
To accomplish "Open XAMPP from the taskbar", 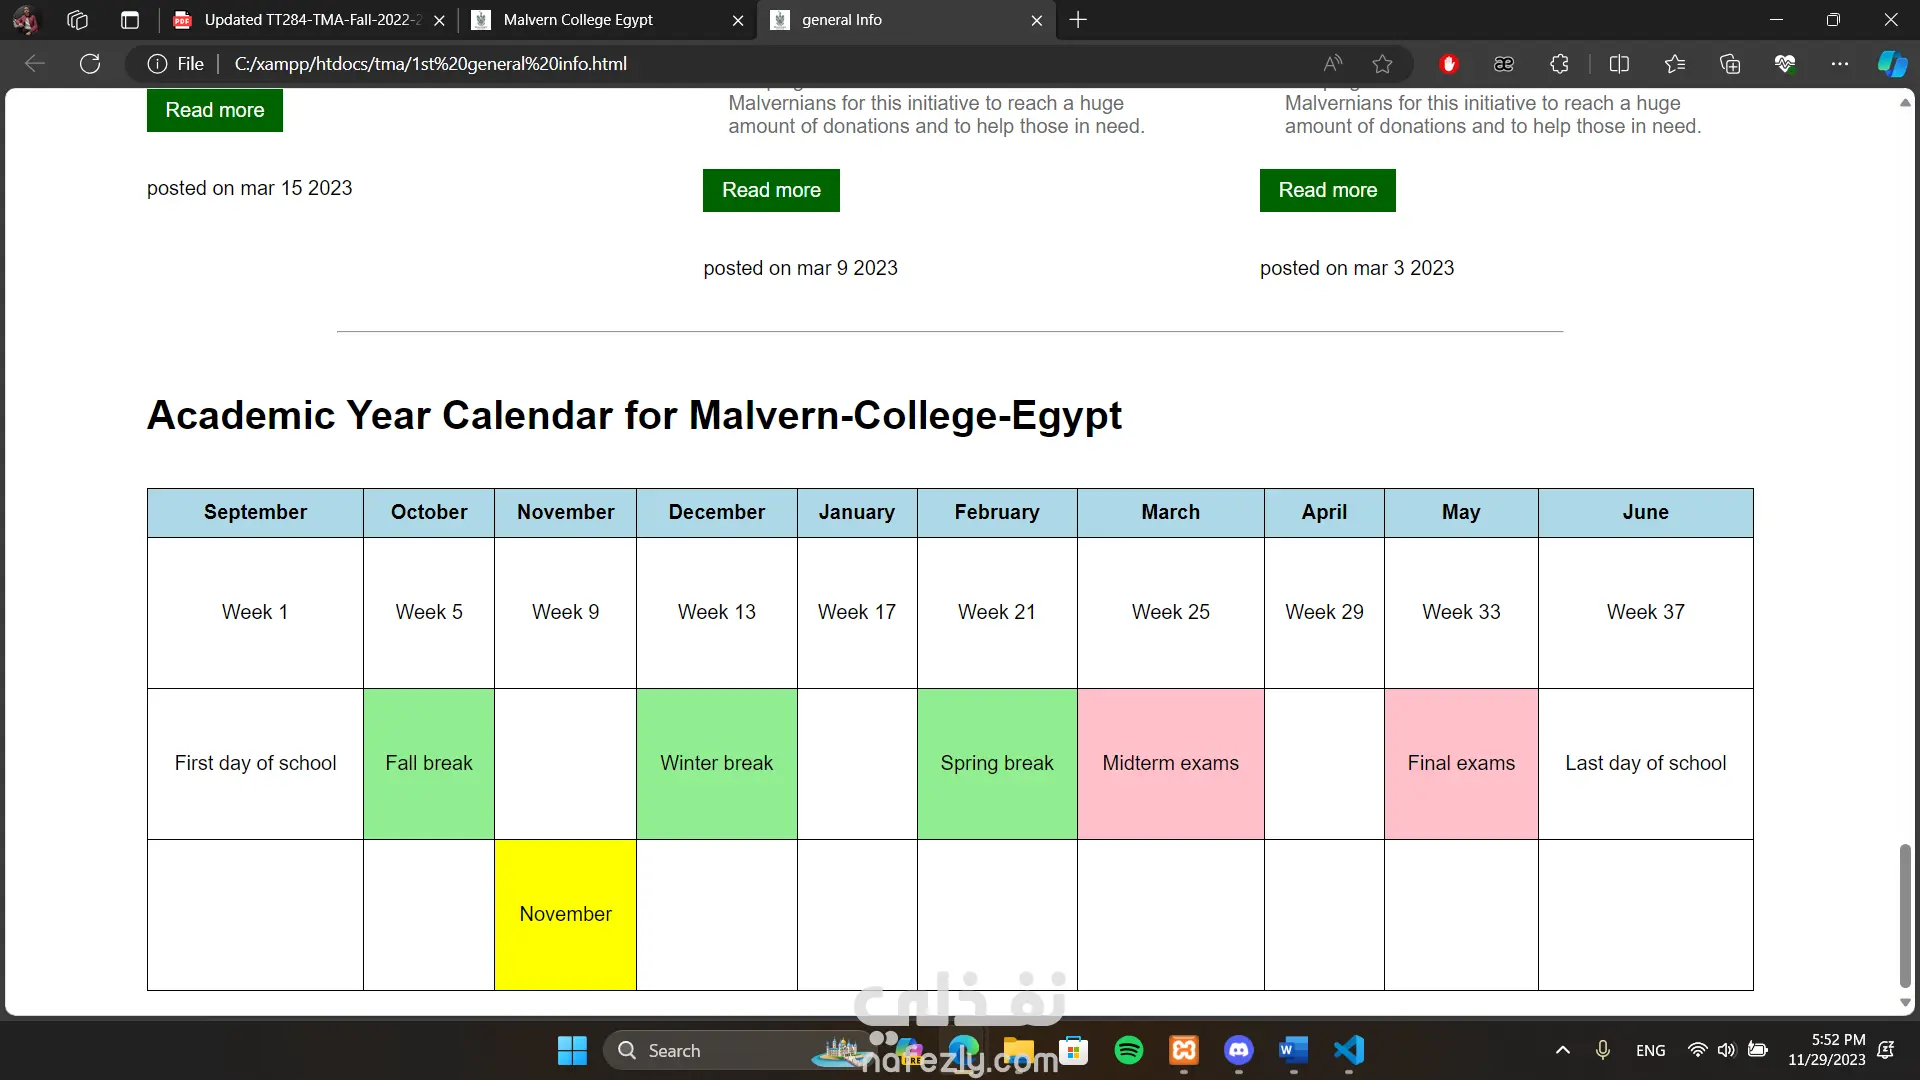I will coord(1184,1051).
